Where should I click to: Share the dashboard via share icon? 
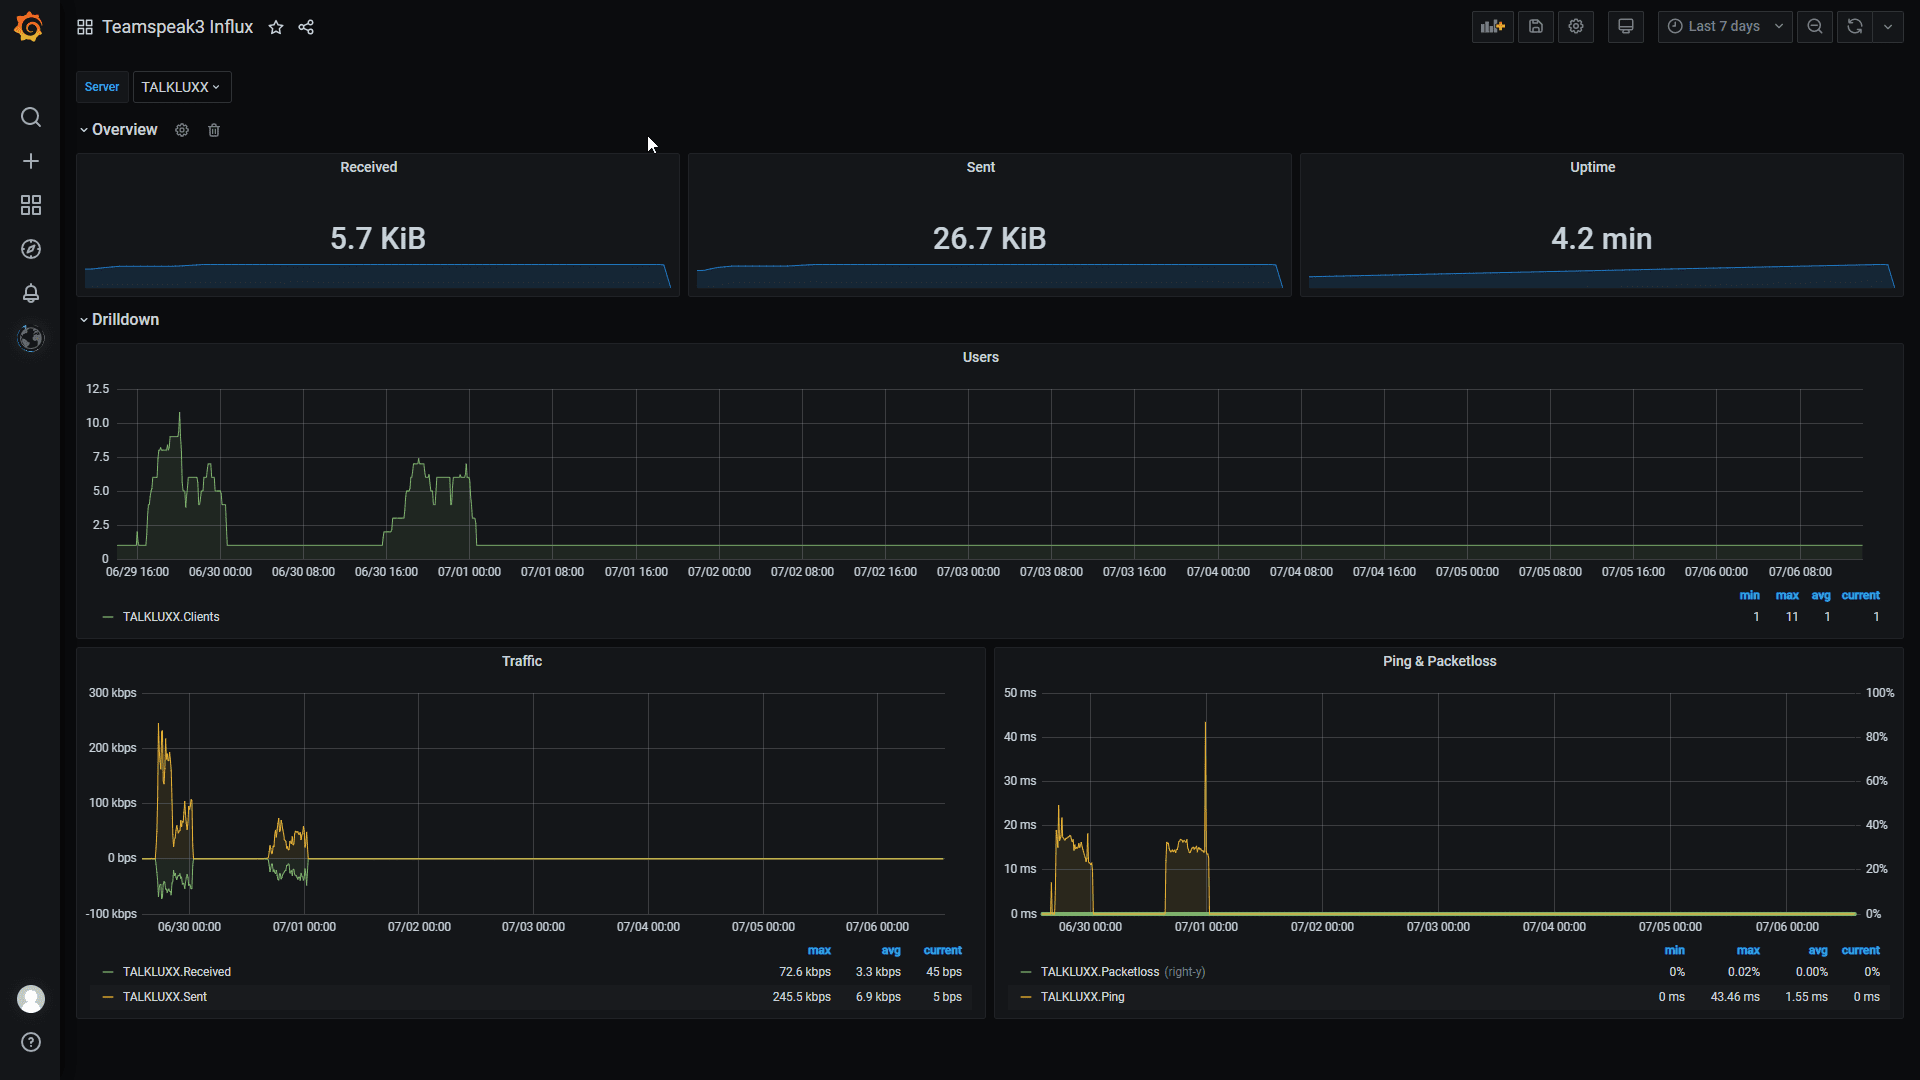tap(306, 27)
